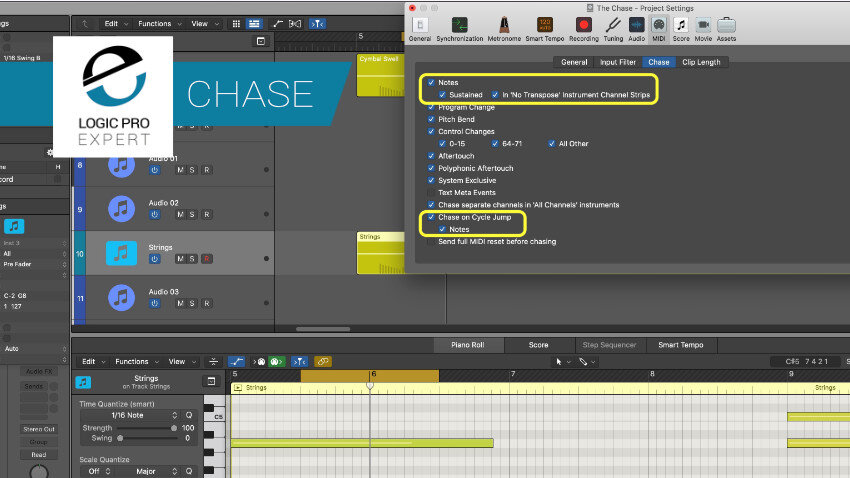Open View menu in tracks area
The width and height of the screenshot is (850, 478).
[x=204, y=24]
